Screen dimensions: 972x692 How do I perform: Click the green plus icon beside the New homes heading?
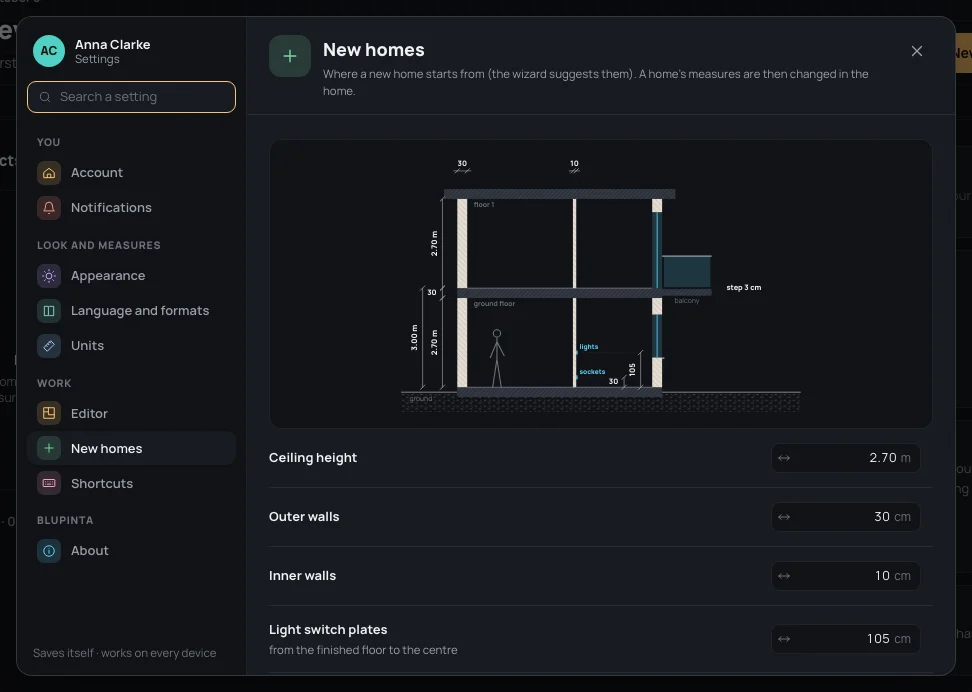pyautogui.click(x=289, y=56)
